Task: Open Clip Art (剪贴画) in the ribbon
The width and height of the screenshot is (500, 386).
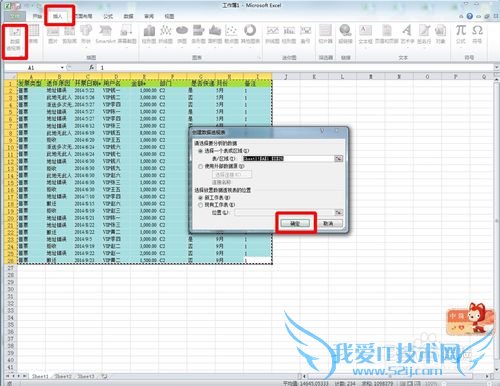Action: [69, 35]
